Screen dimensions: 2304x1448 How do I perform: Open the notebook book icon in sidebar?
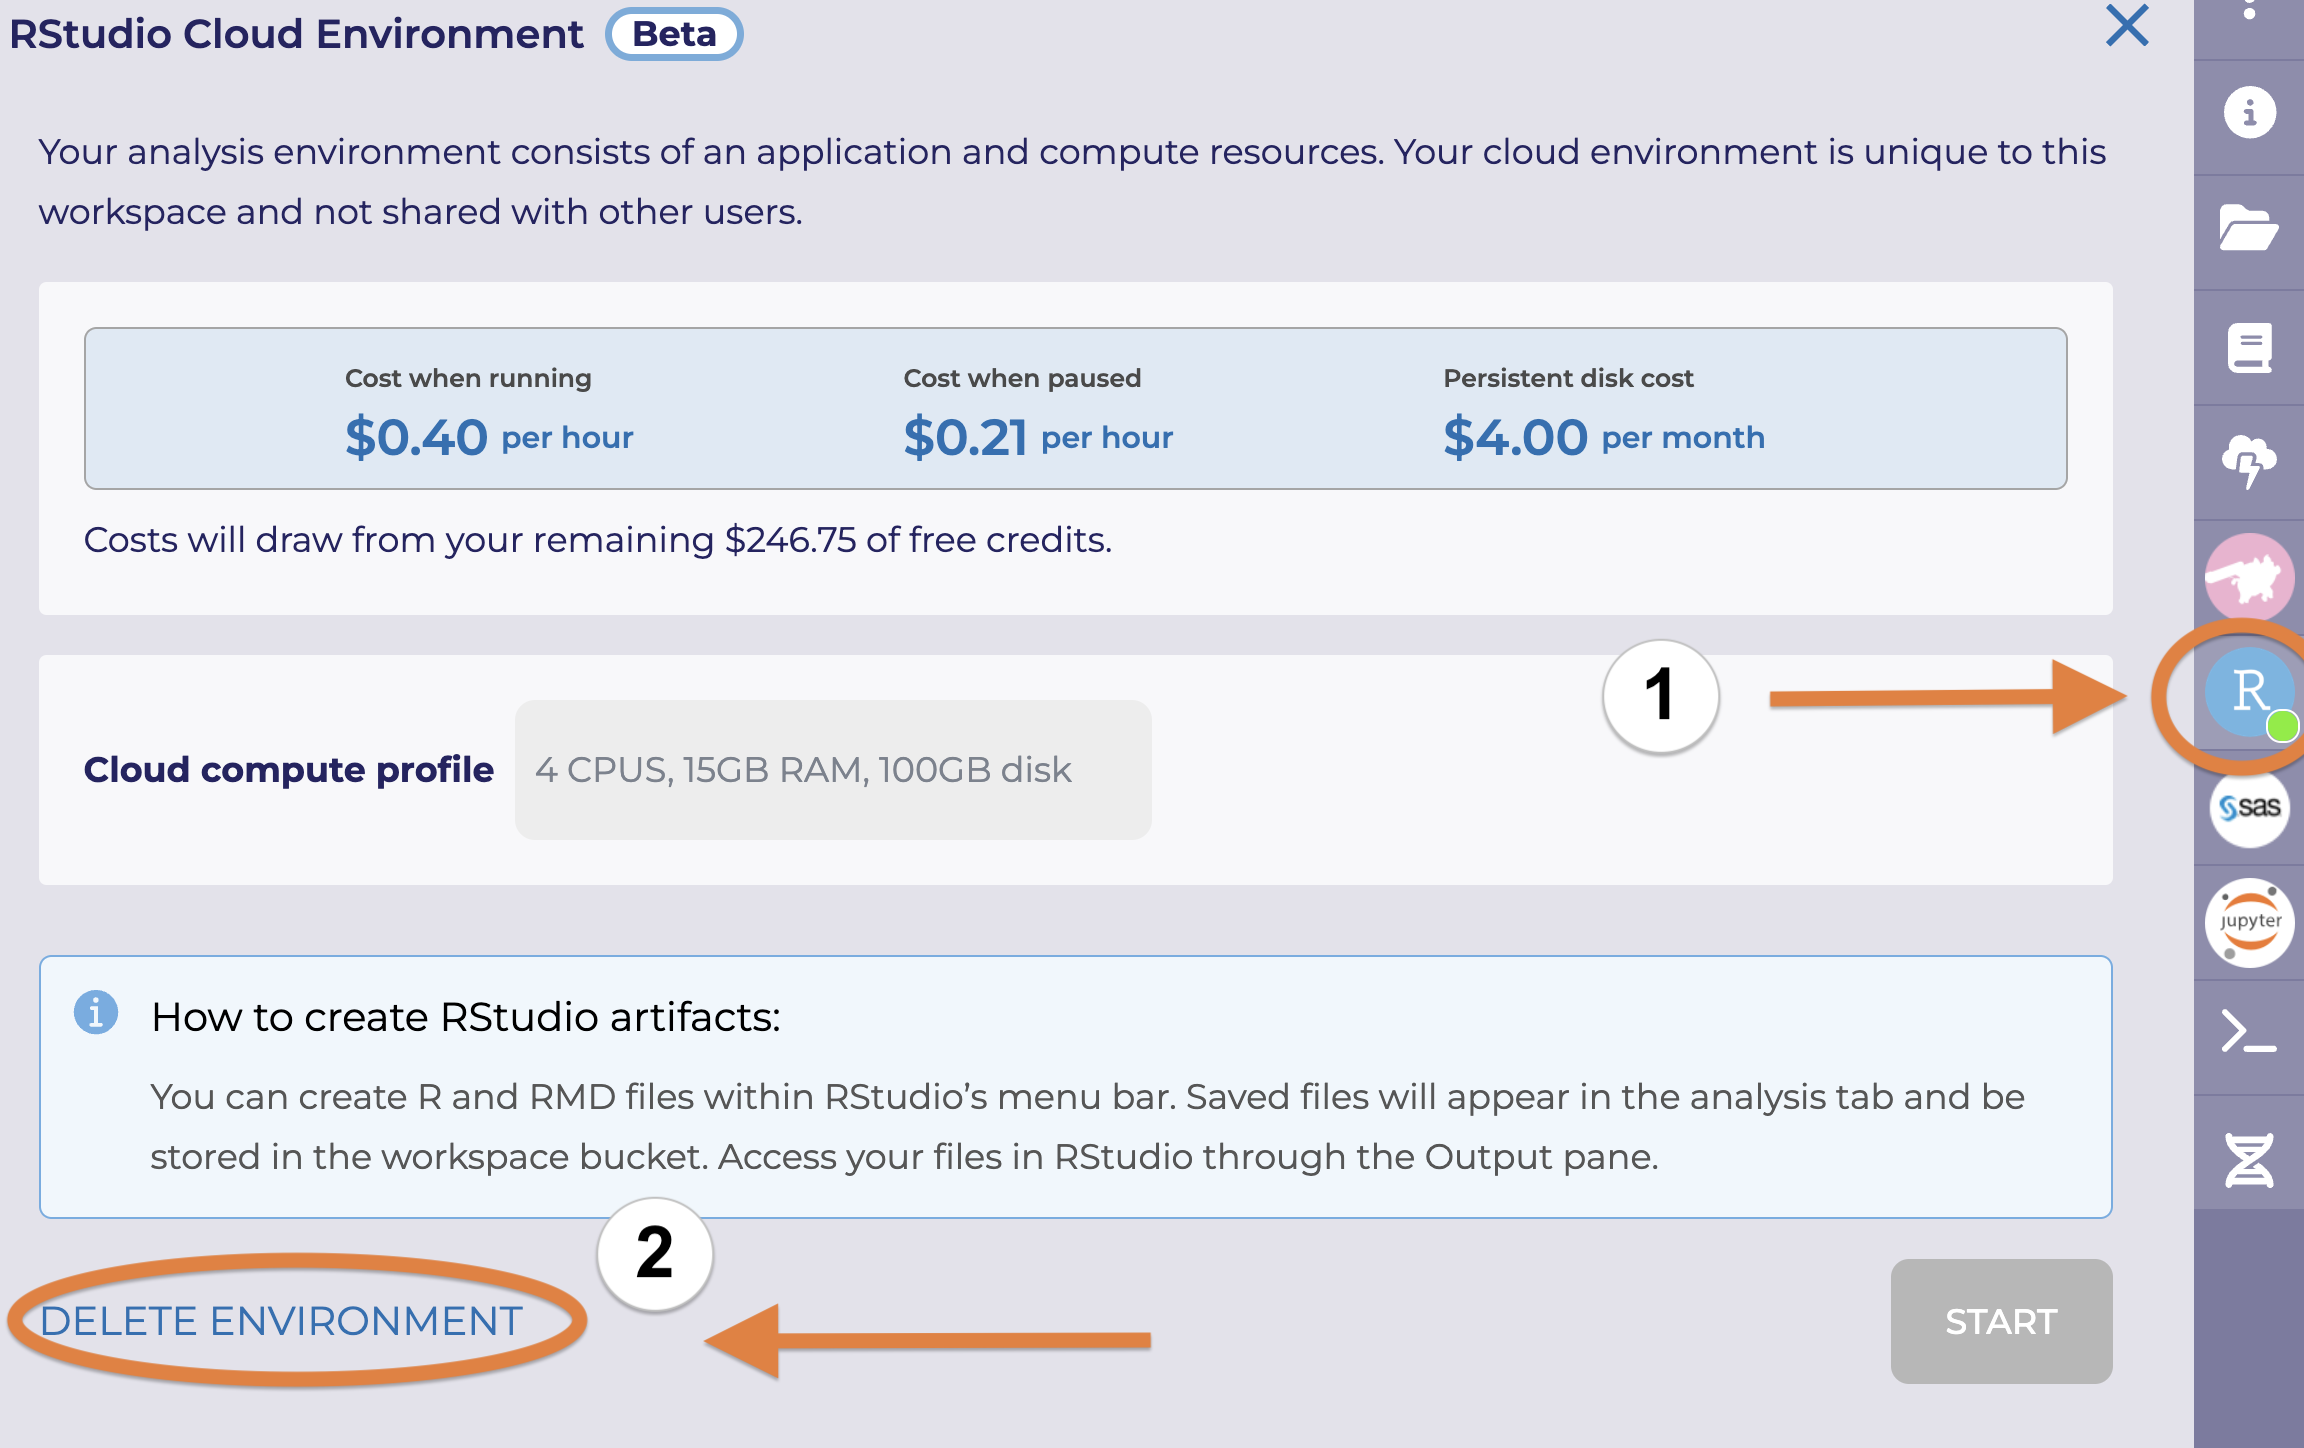[x=2249, y=347]
